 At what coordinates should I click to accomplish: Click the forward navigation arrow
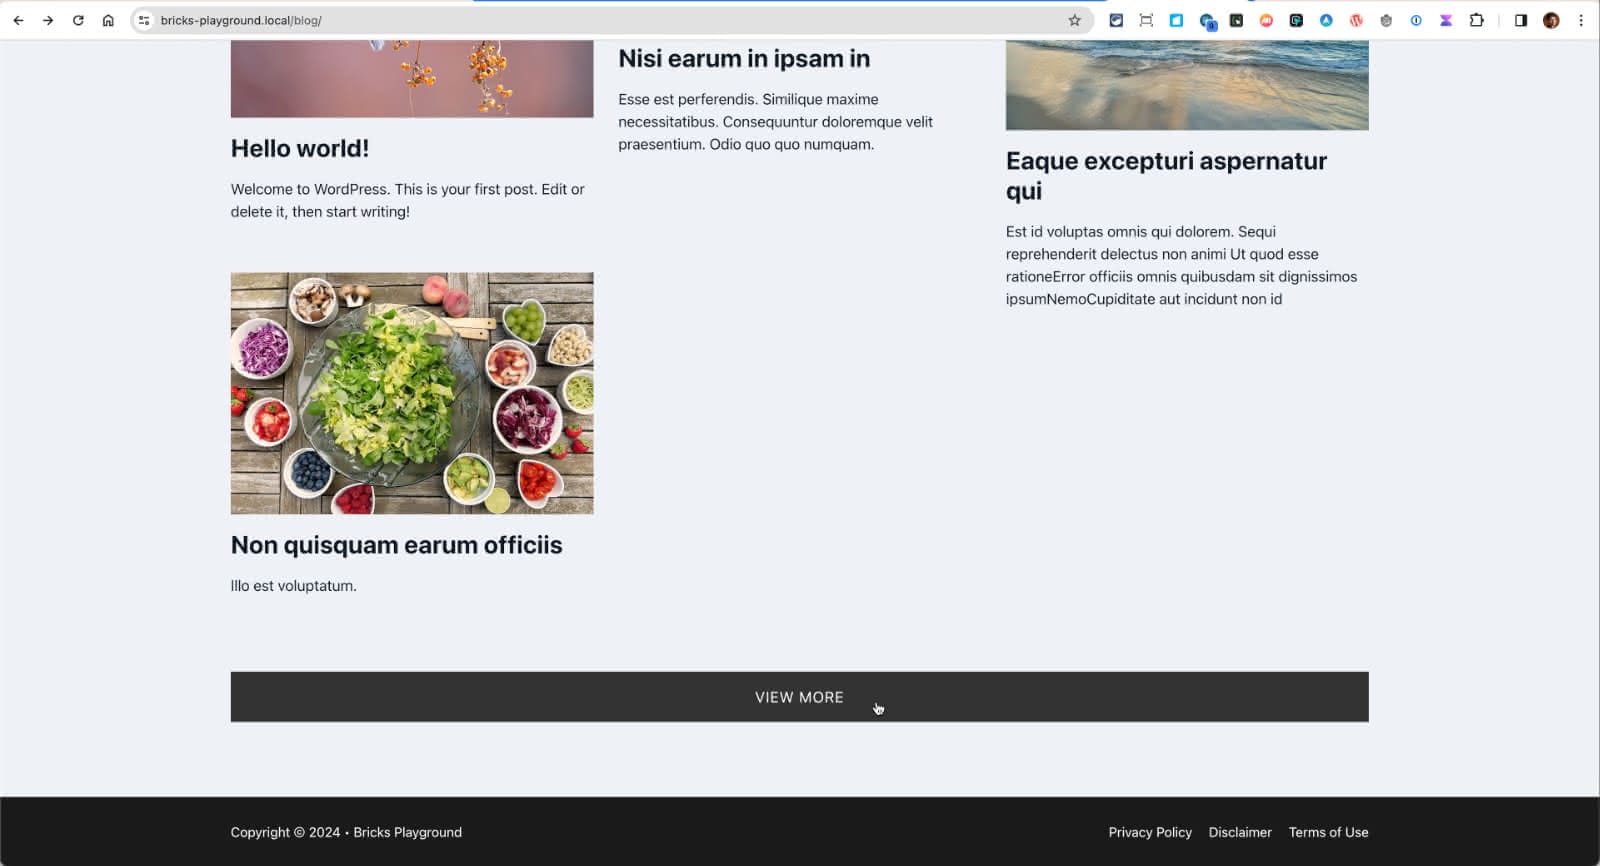[48, 20]
